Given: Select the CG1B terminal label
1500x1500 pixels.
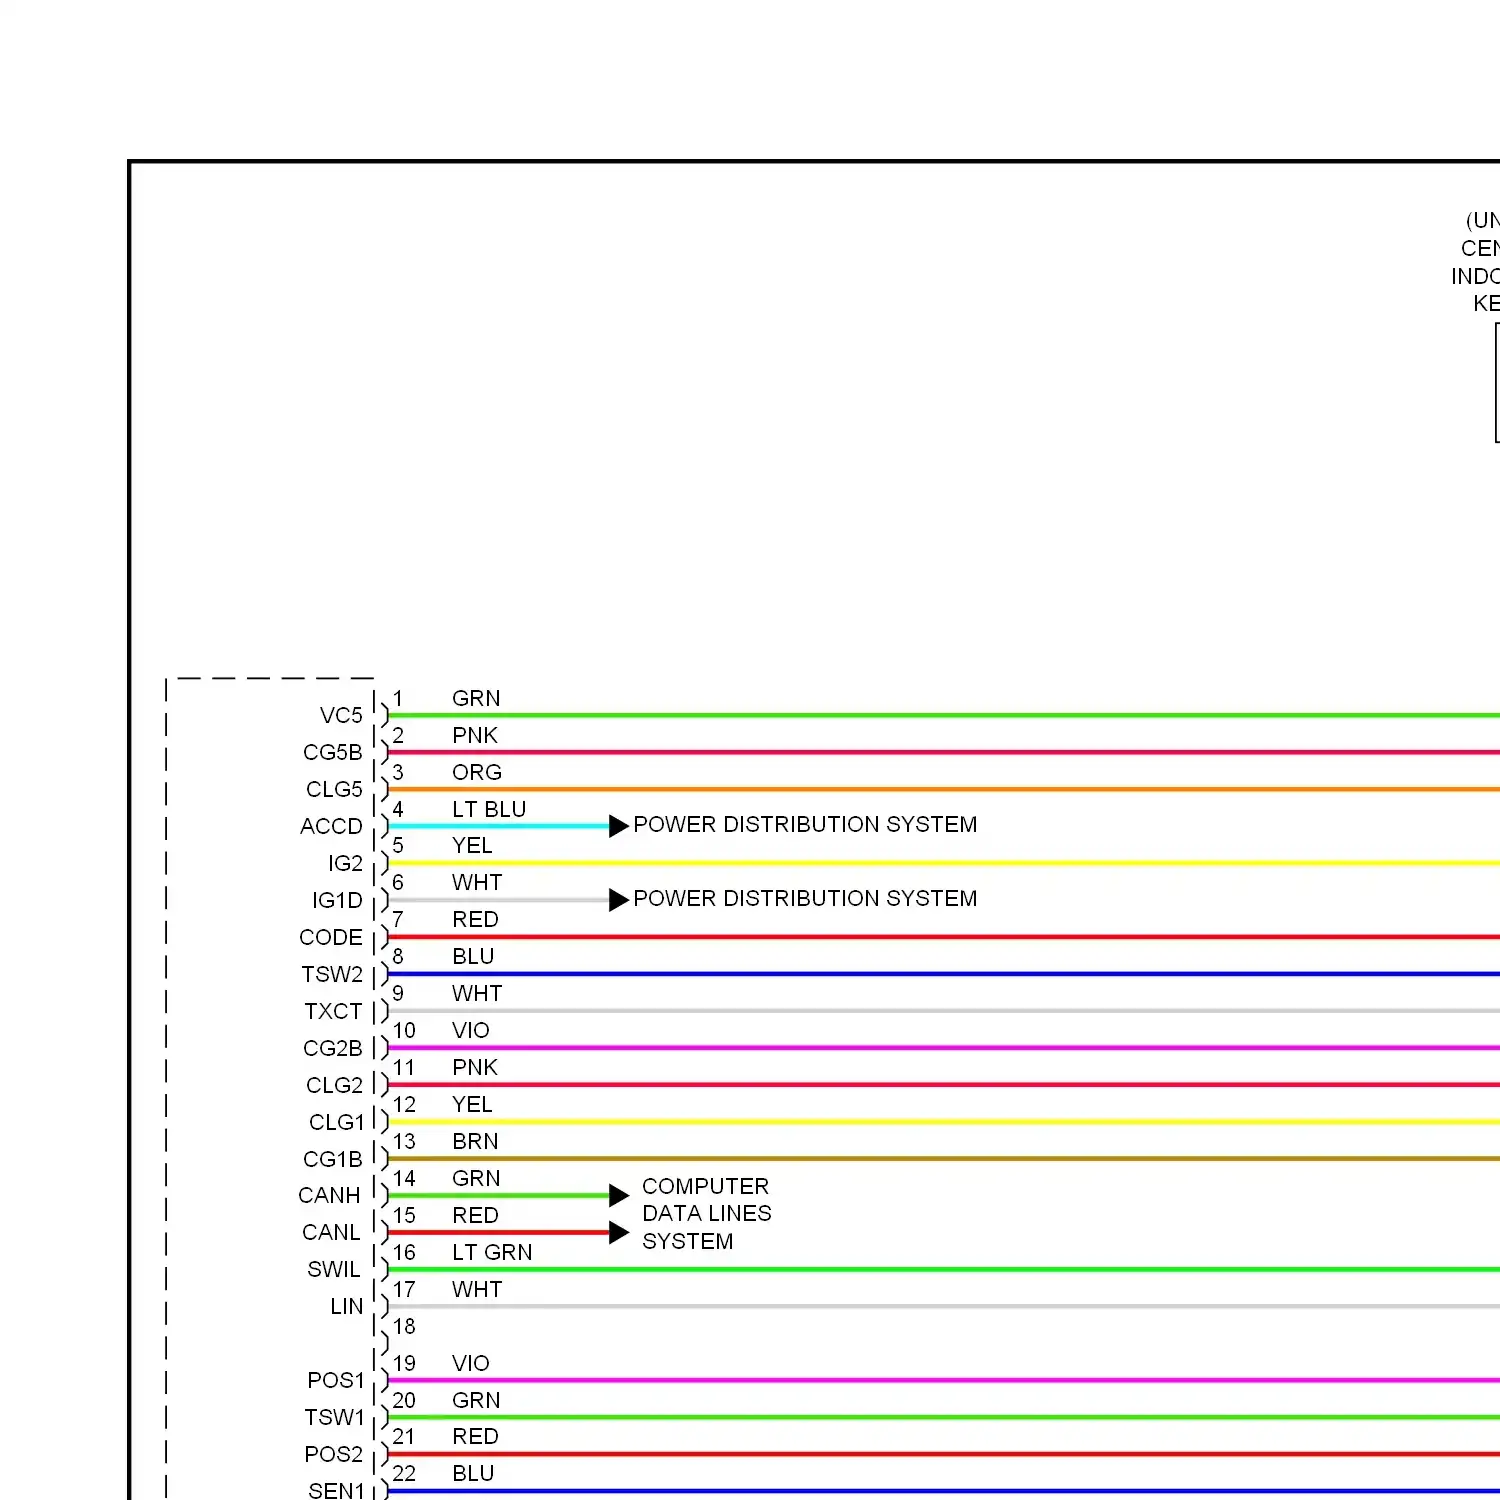Looking at the screenshot, I should pyautogui.click(x=333, y=1160).
